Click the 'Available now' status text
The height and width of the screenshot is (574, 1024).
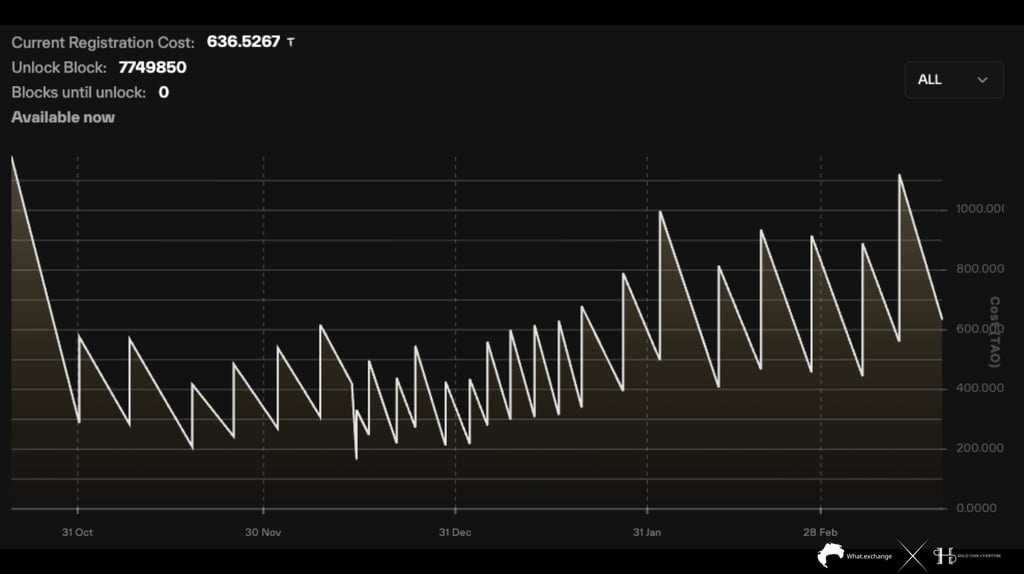63,118
